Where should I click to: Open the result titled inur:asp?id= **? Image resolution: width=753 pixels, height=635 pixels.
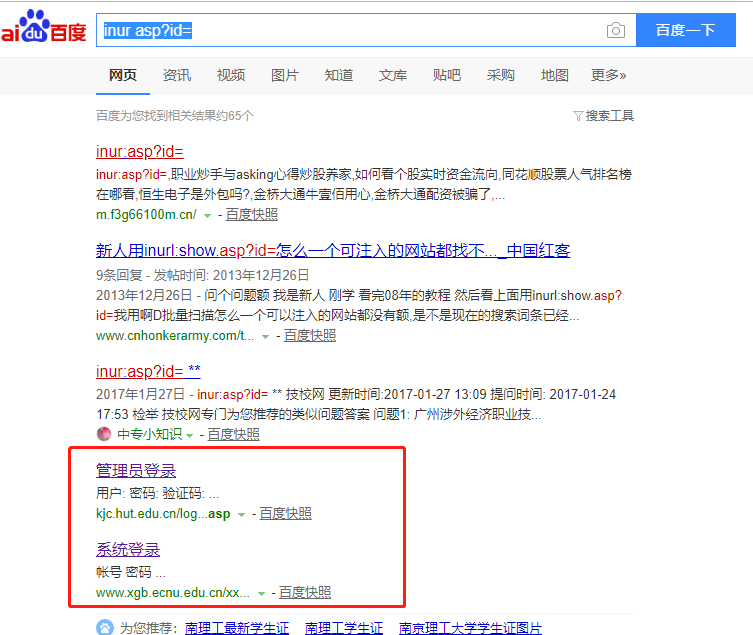(x=148, y=372)
